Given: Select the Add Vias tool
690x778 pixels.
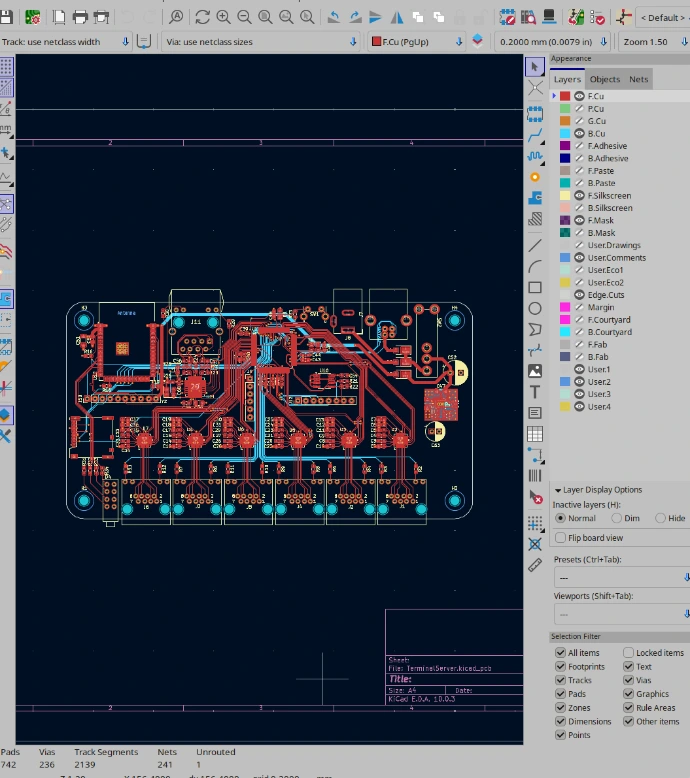Looking at the screenshot, I should pyautogui.click(x=535, y=177).
